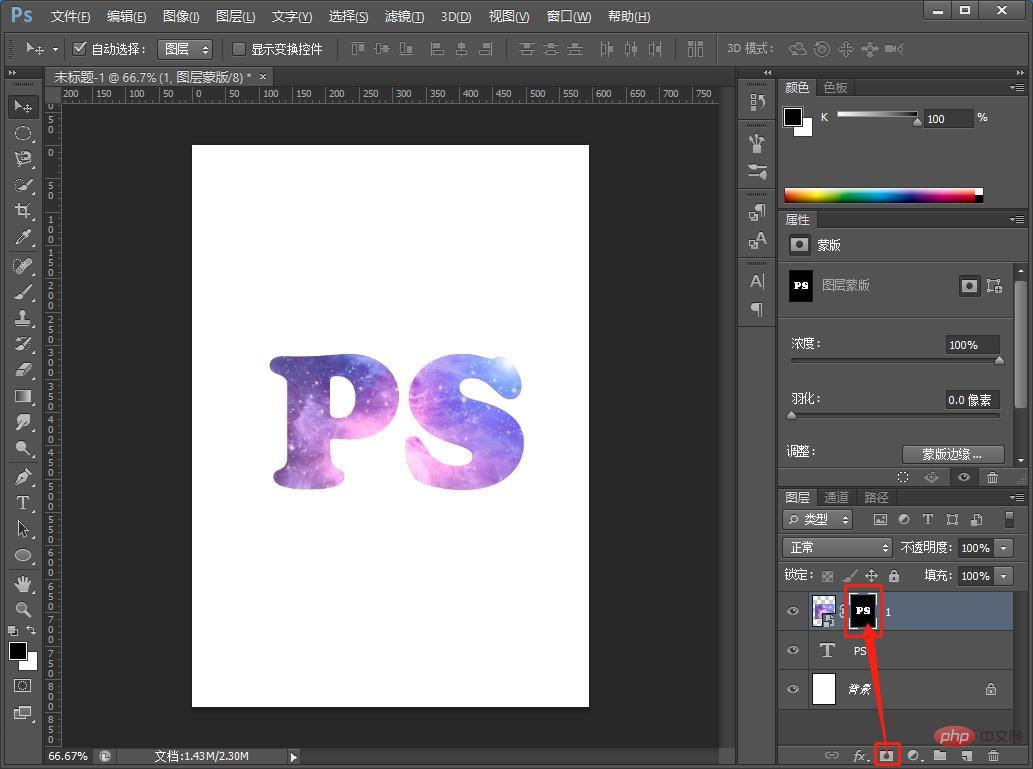Toggle Quick Mask mode icon
The image size is (1033, 769).
[x=22, y=686]
